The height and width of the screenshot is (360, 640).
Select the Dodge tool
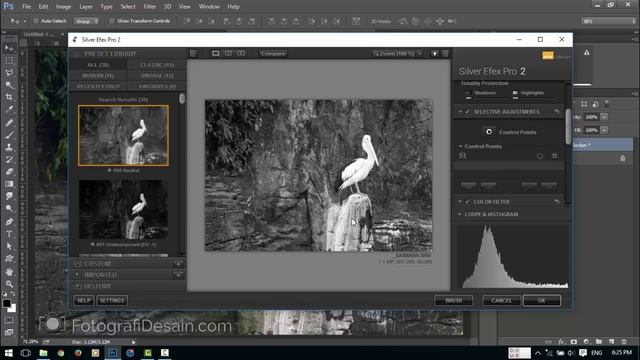coord(9,209)
